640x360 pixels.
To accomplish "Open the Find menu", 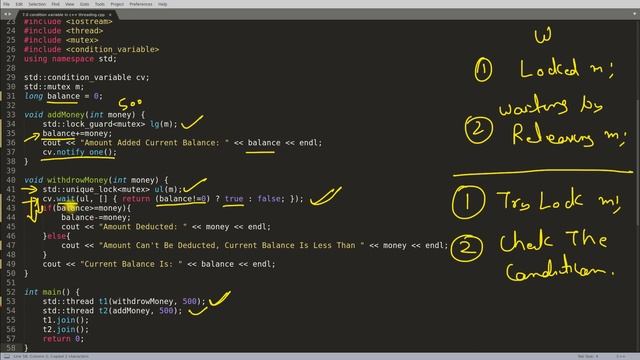I will pos(56,4).
